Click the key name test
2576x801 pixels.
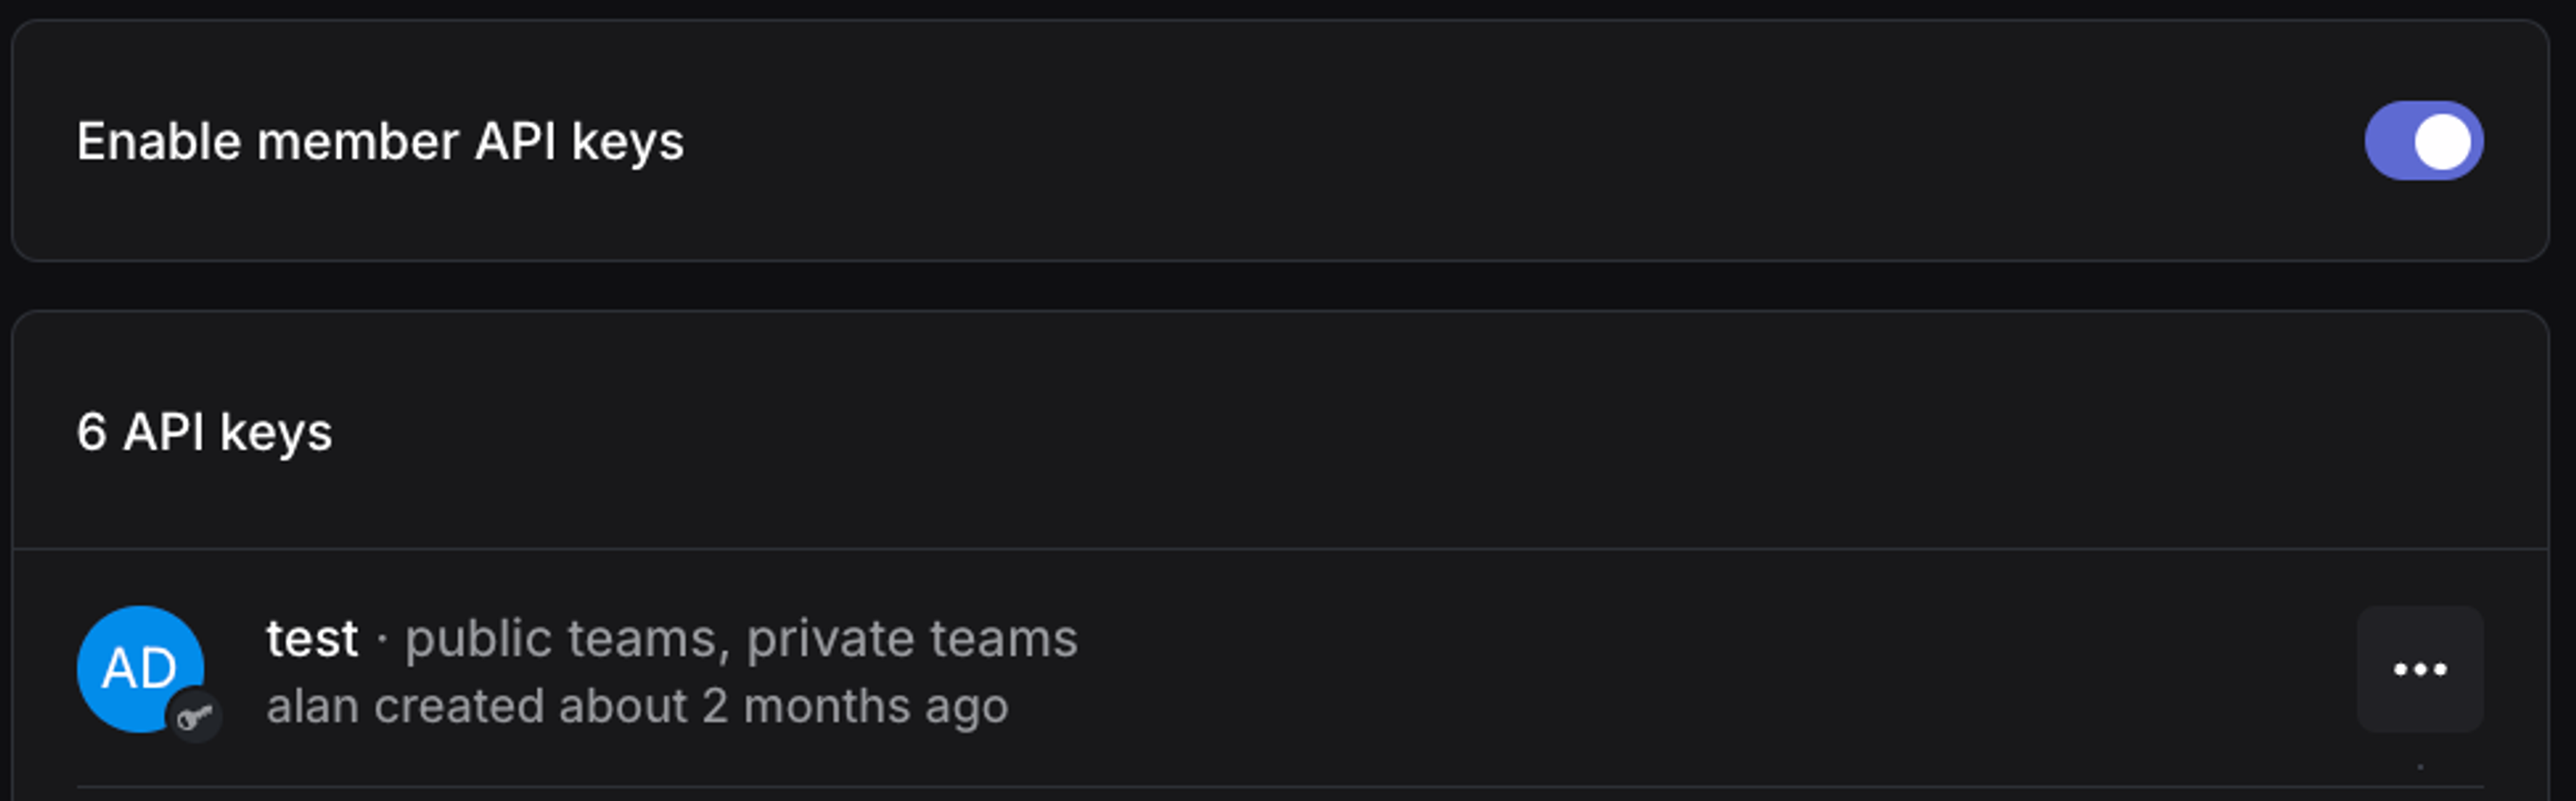pos(311,638)
